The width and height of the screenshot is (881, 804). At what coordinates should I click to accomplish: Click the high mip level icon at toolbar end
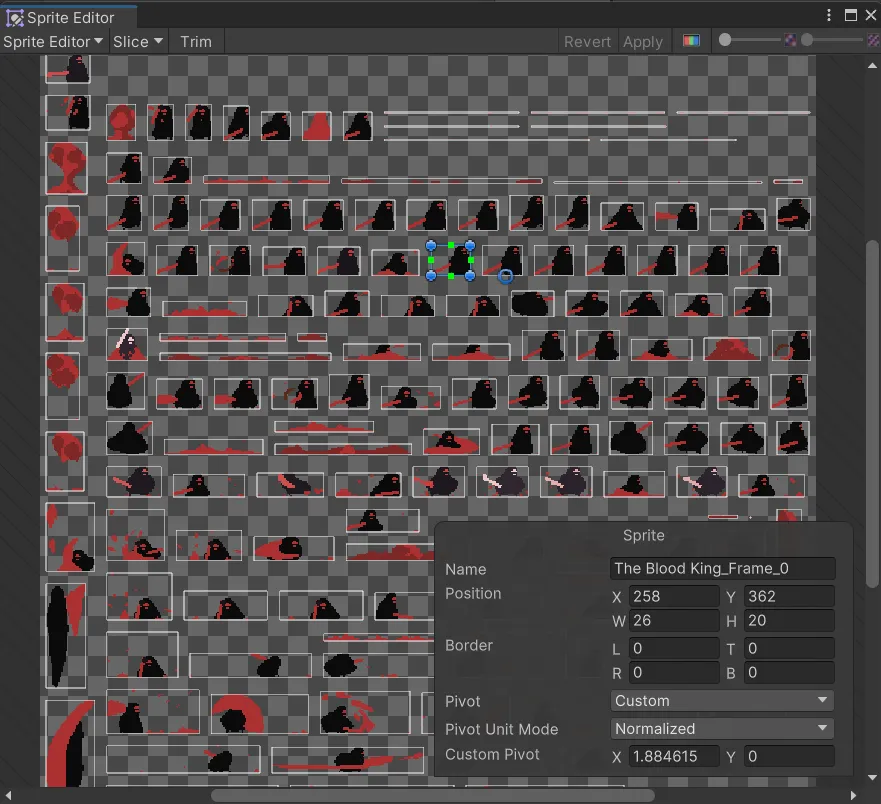[x=873, y=40]
